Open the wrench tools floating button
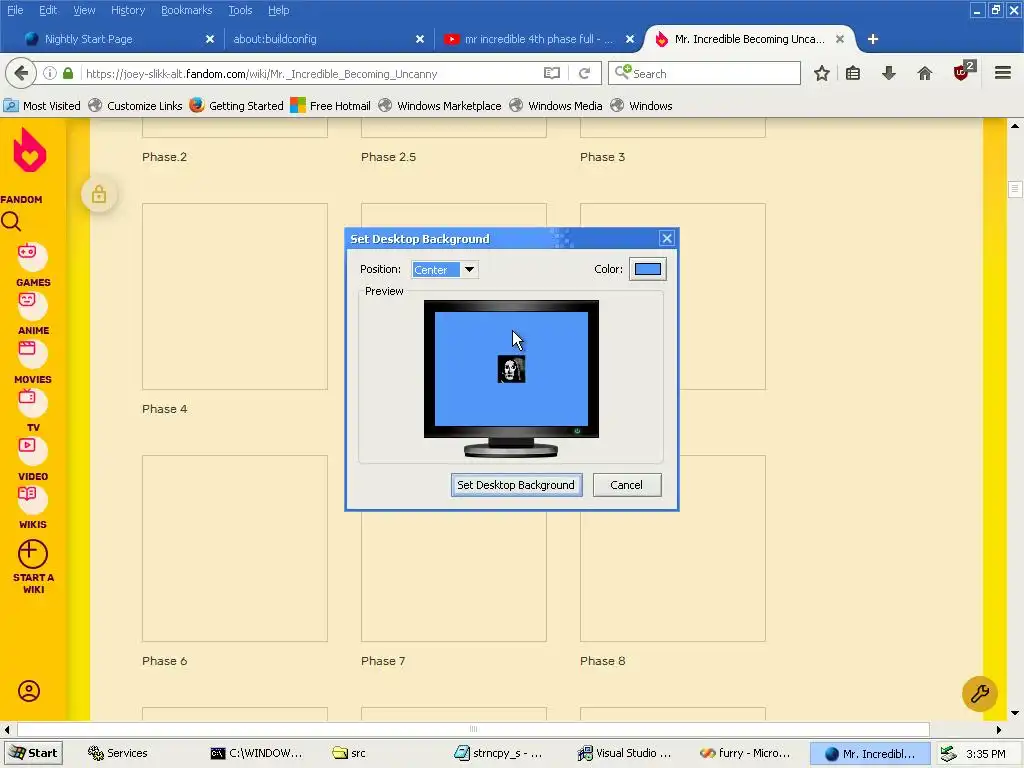This screenshot has height=768, width=1024. pyautogui.click(x=980, y=694)
